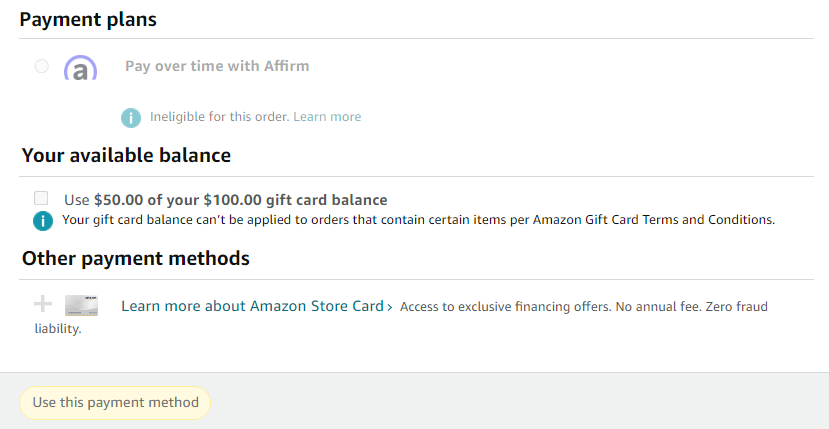Screen dimensions: 829x429
Task: Click the info icon beside Ineligible for this order
Action: tap(131, 117)
